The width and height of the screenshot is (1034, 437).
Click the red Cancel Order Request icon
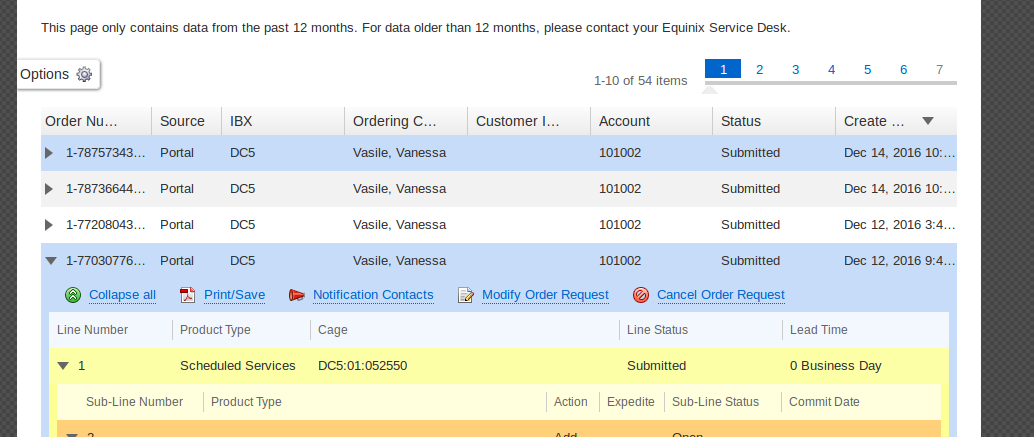click(x=640, y=295)
